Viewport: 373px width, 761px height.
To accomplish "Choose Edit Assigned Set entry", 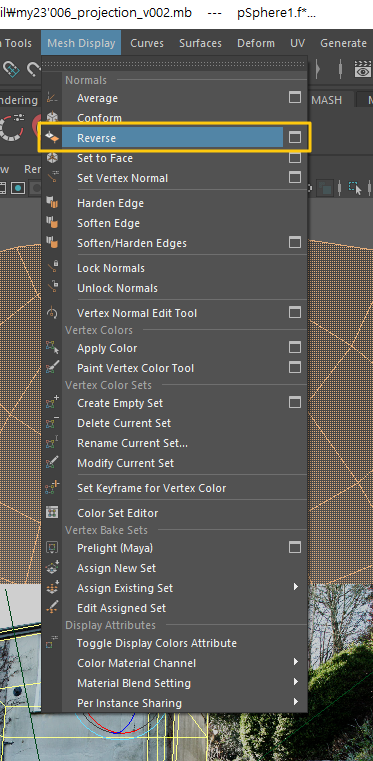I will tap(122, 608).
